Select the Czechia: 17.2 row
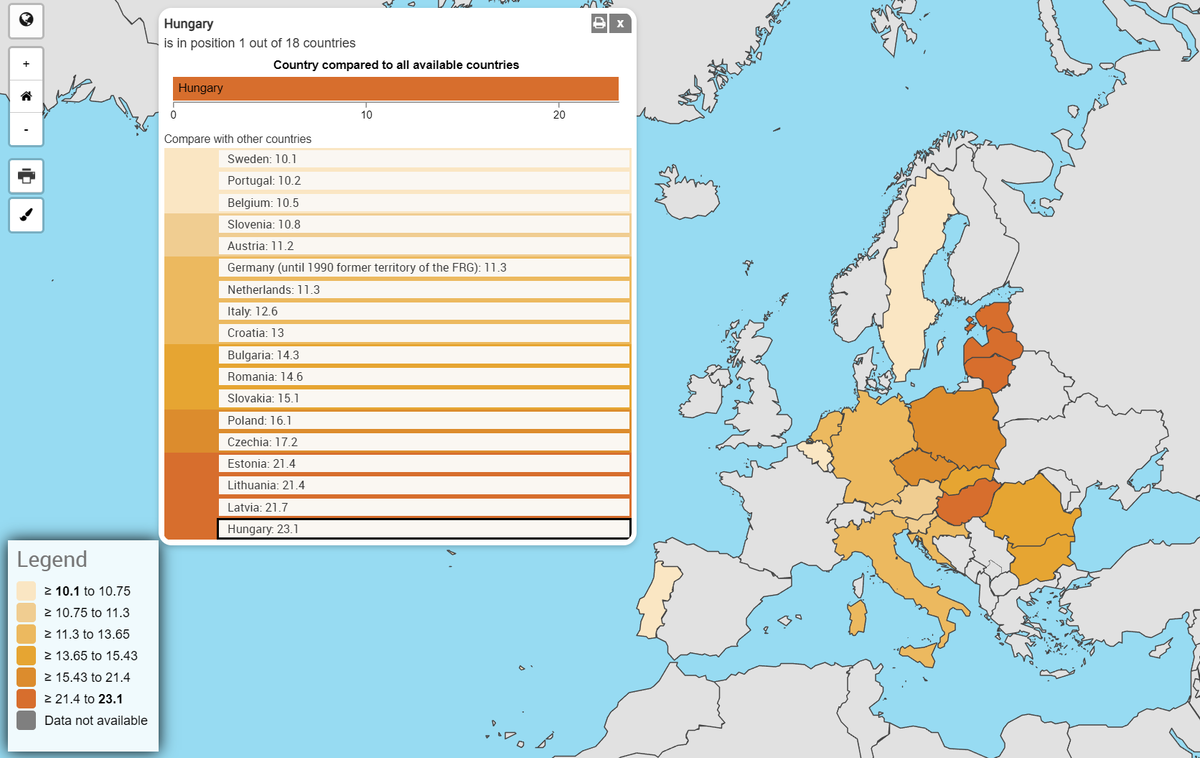1200x758 pixels. [x=424, y=442]
